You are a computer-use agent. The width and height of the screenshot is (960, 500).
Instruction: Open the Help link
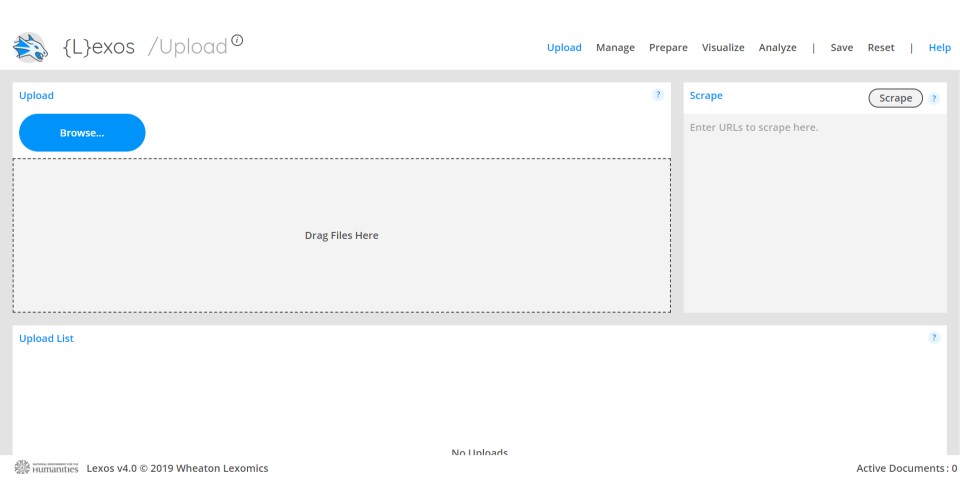(x=940, y=48)
